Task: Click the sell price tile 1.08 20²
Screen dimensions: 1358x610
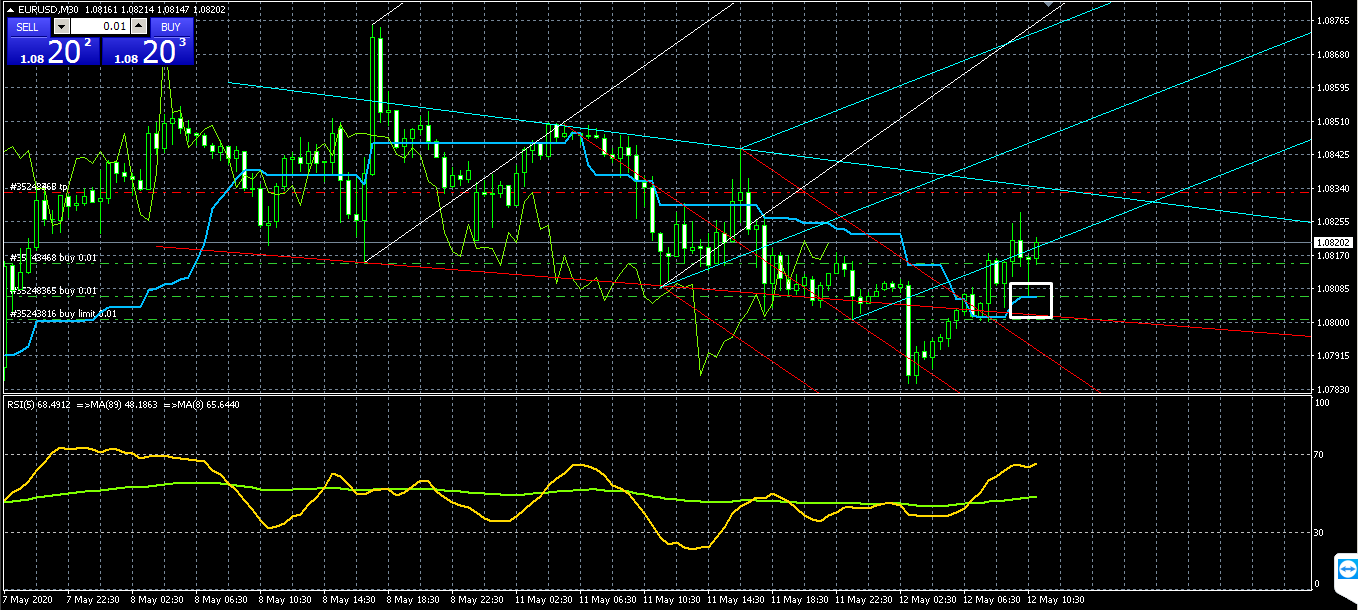Action: click(53, 52)
